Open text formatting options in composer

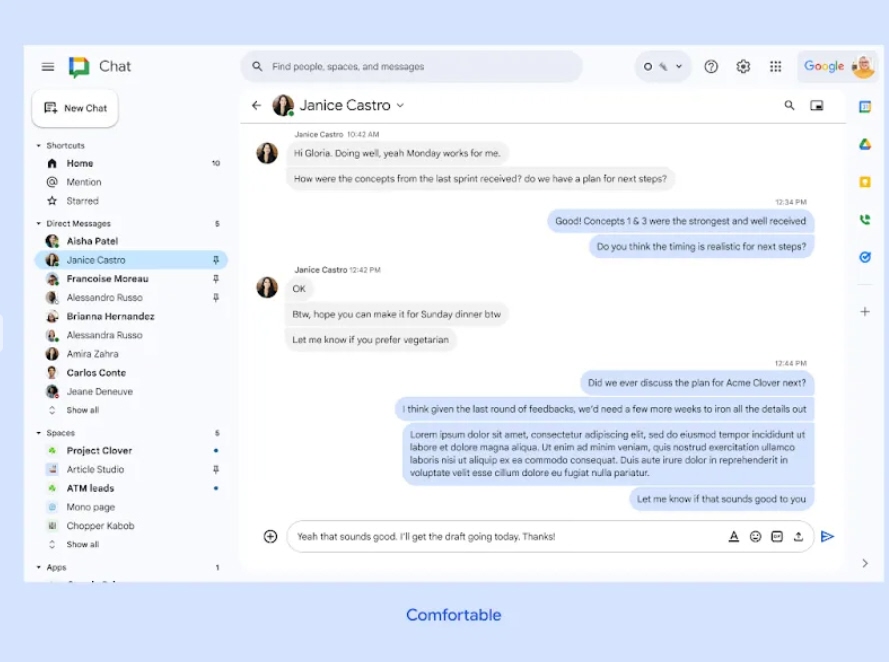734,536
